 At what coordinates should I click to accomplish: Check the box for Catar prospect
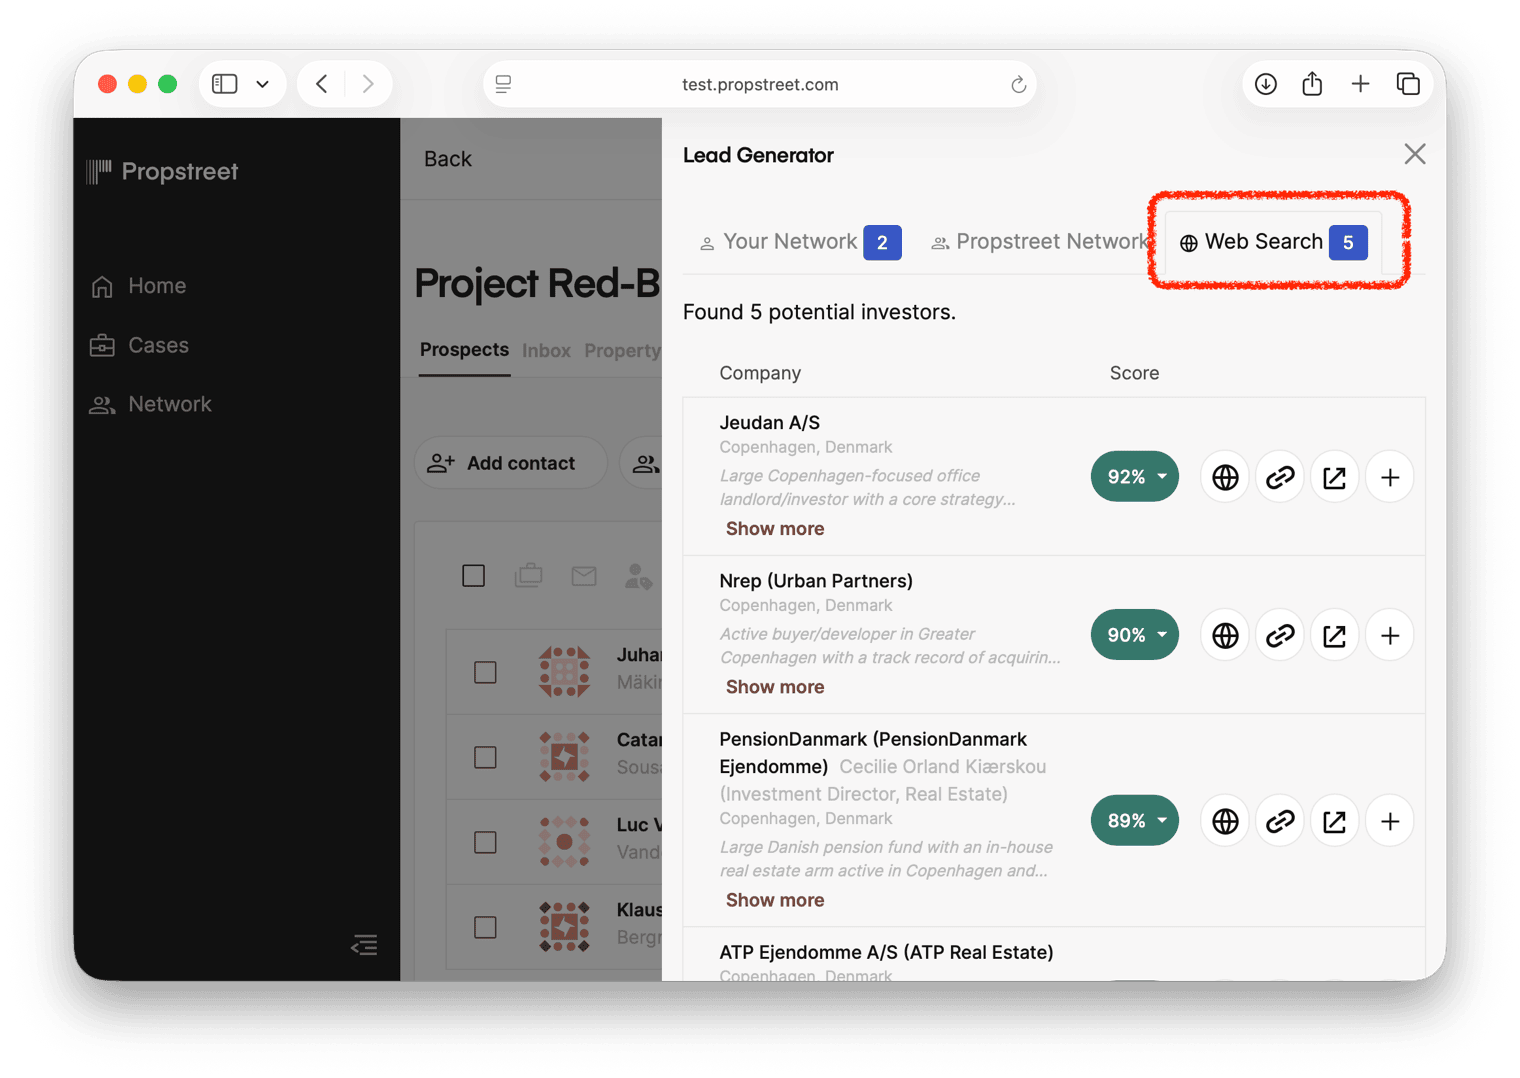(x=485, y=757)
